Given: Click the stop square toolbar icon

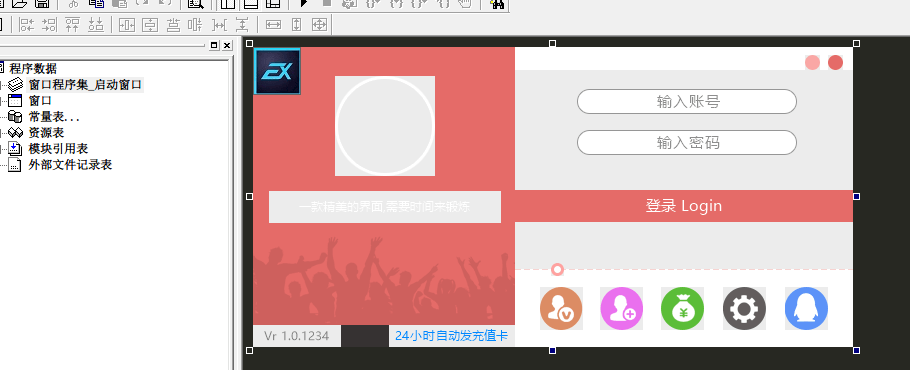Looking at the screenshot, I should (327, 3).
